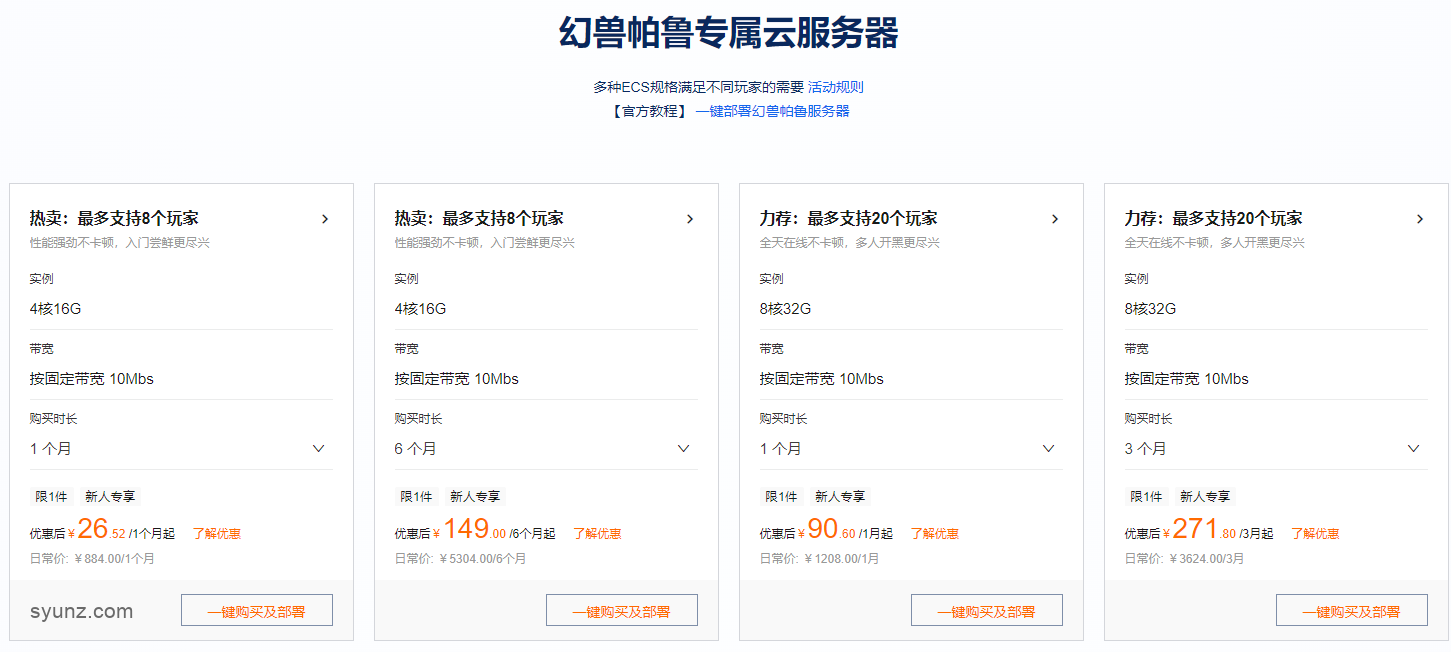Click the heading 幻兽帕鲁专属云服务器

pyautogui.click(x=728, y=33)
